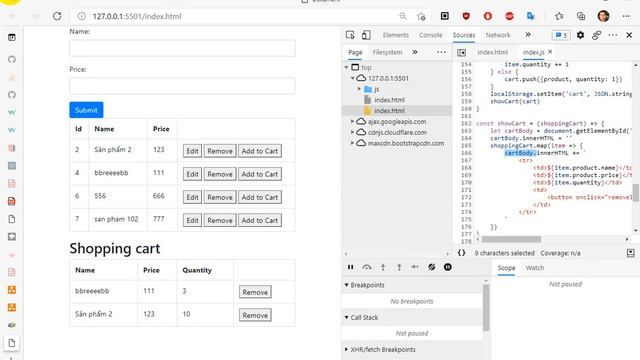Open the browser settings and more menu
Viewport: 640px width, 360px height.
(626, 16)
